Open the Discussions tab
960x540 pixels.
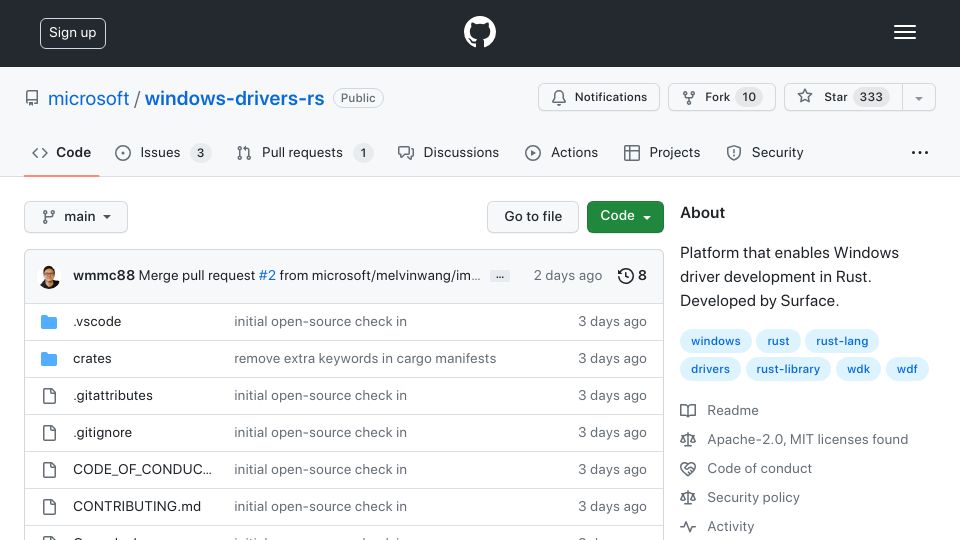click(x=448, y=152)
